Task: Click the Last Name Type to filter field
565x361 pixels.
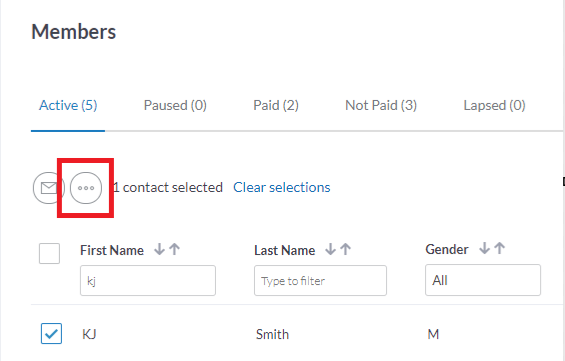Action: pos(320,281)
